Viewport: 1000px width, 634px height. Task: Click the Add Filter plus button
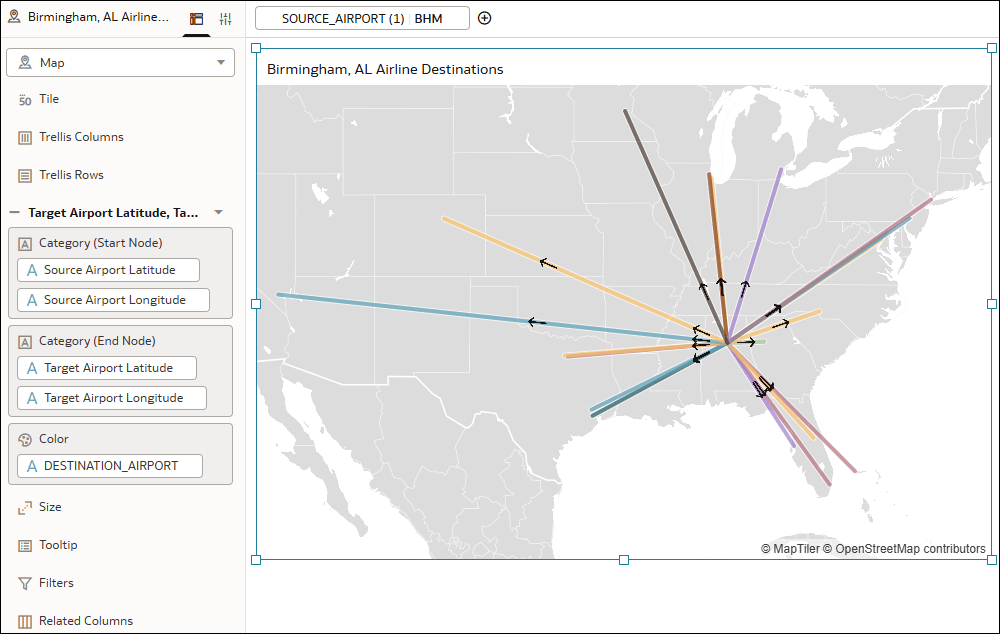pyautogui.click(x=484, y=17)
